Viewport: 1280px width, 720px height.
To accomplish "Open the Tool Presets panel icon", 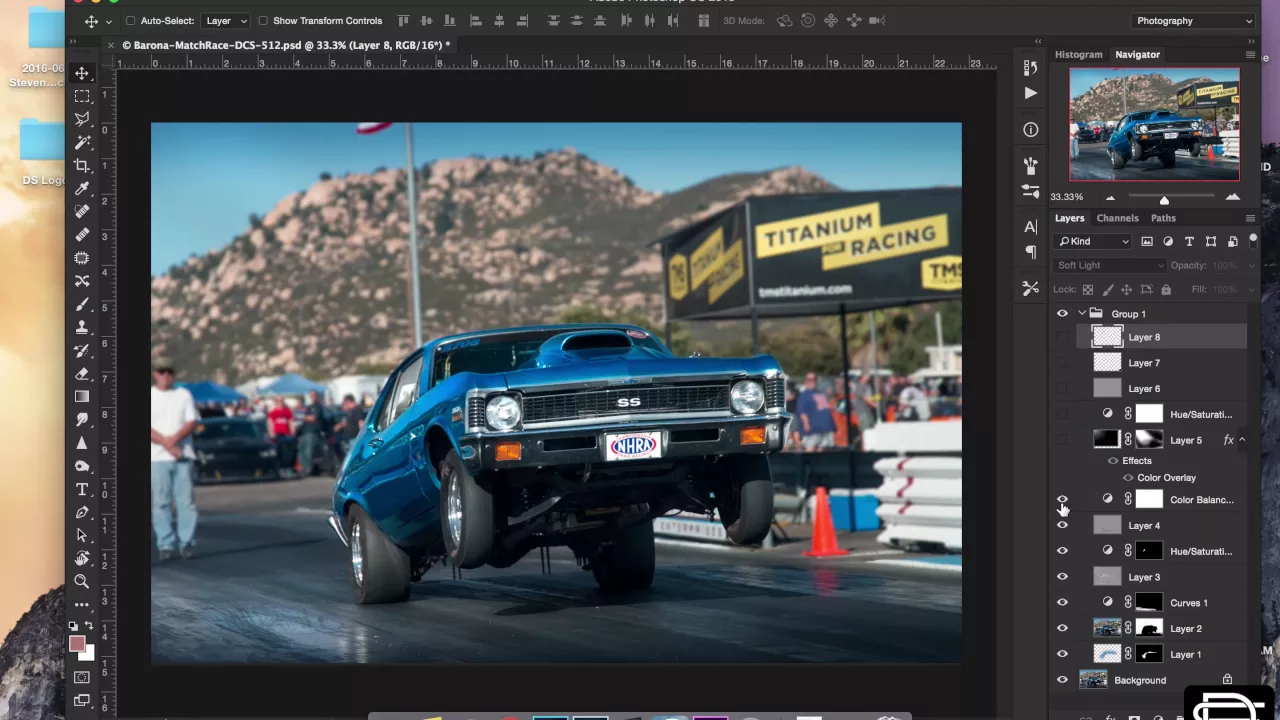I will 1031,289.
